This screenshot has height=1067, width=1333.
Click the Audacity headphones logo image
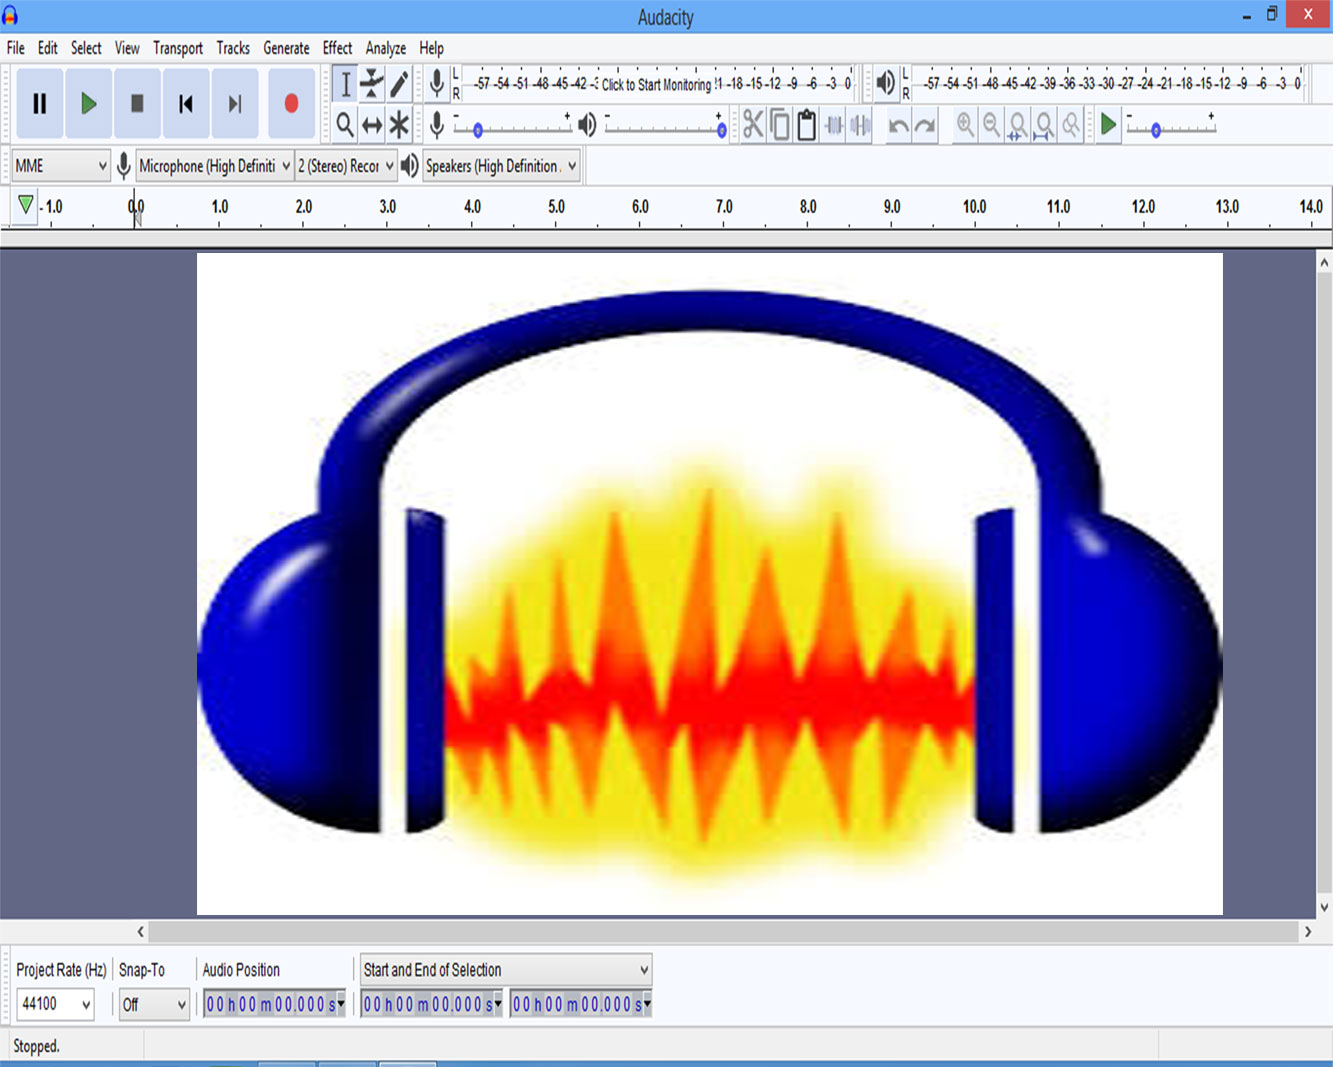[x=710, y=584]
